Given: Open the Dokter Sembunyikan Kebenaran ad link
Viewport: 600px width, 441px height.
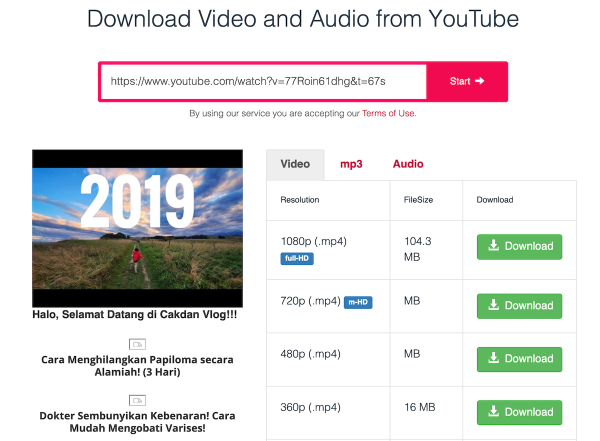Looking at the screenshot, I should click(137, 422).
